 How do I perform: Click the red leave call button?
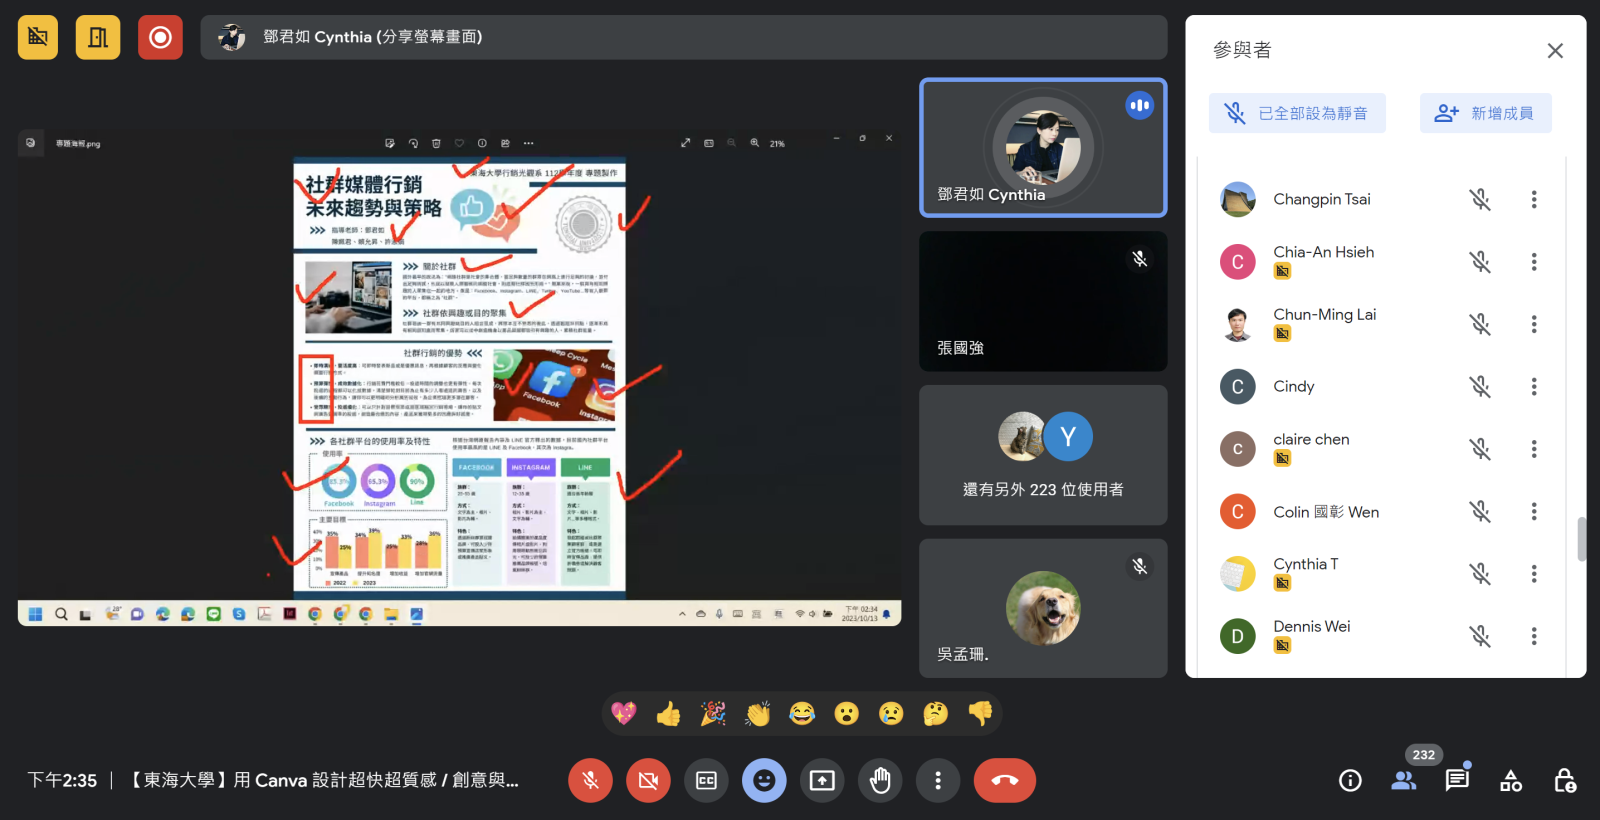coord(1004,781)
